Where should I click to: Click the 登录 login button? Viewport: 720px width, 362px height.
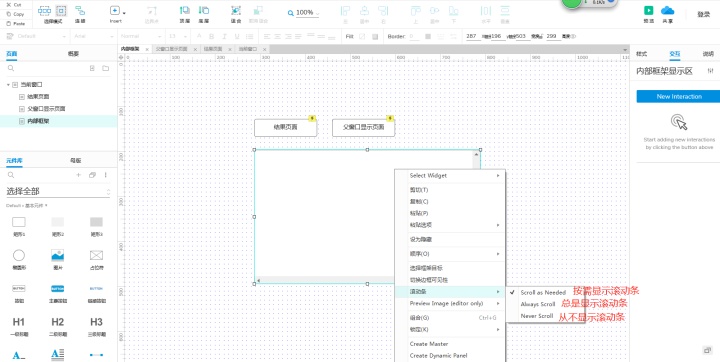click(x=704, y=14)
